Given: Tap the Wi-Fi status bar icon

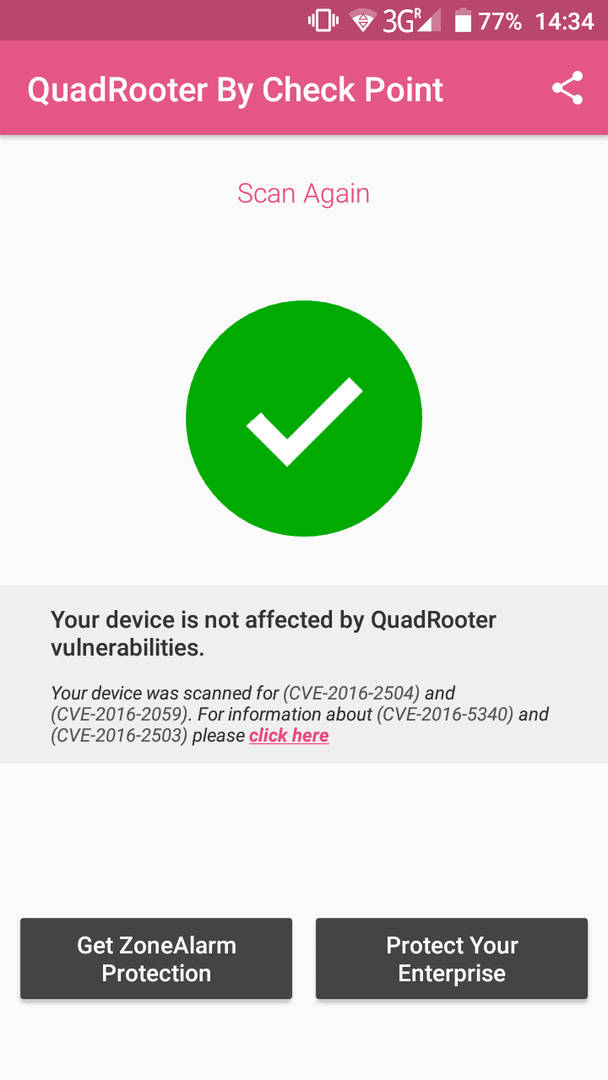Looking at the screenshot, I should 362,21.
